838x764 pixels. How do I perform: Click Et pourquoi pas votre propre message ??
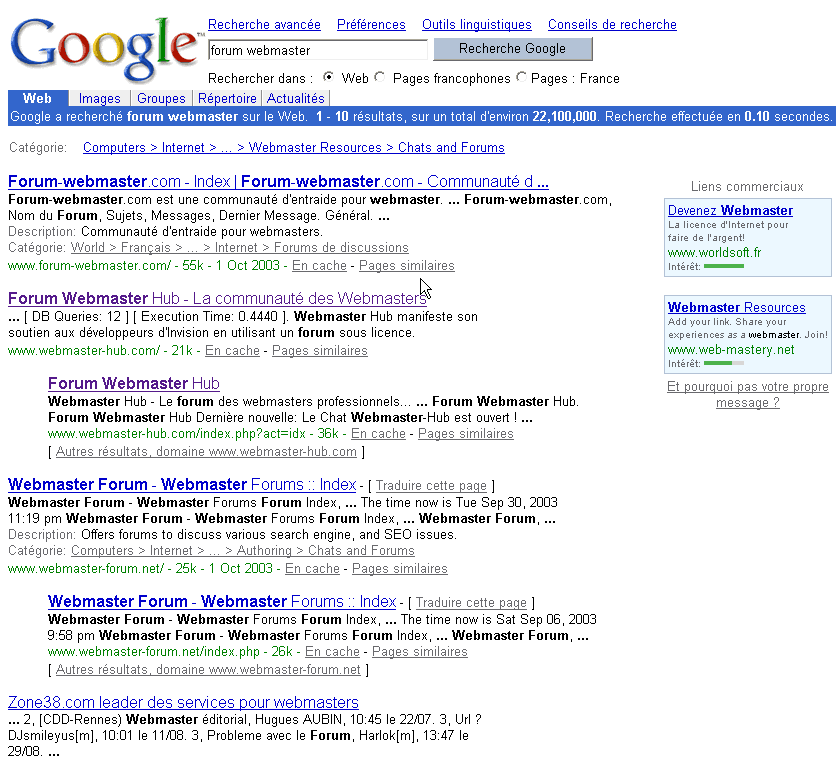[748, 394]
